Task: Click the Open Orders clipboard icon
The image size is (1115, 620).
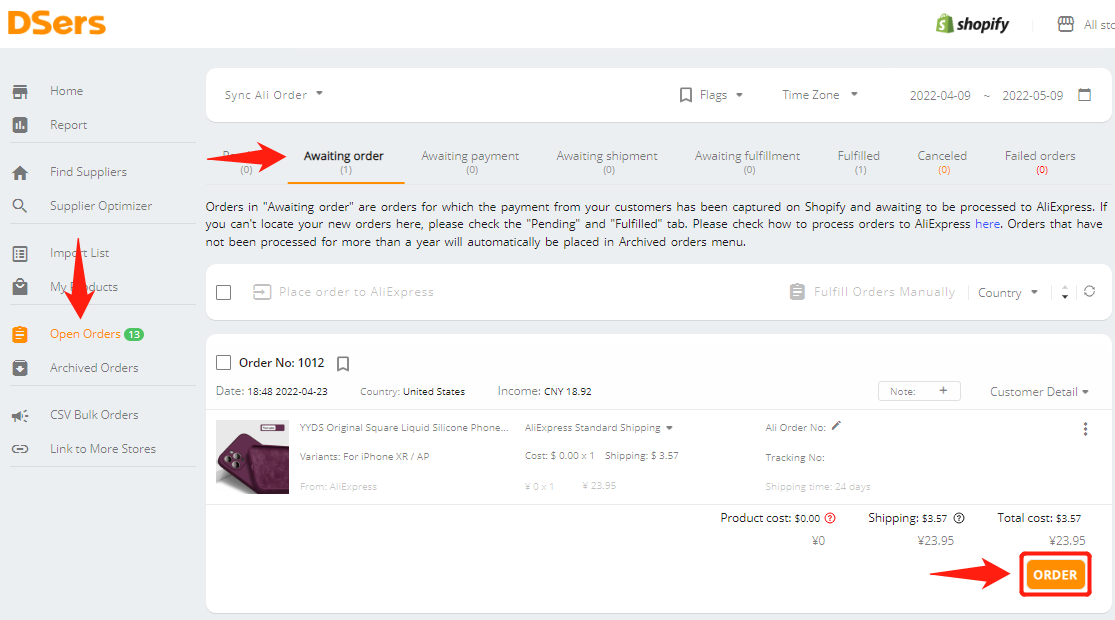Action: pyautogui.click(x=20, y=334)
